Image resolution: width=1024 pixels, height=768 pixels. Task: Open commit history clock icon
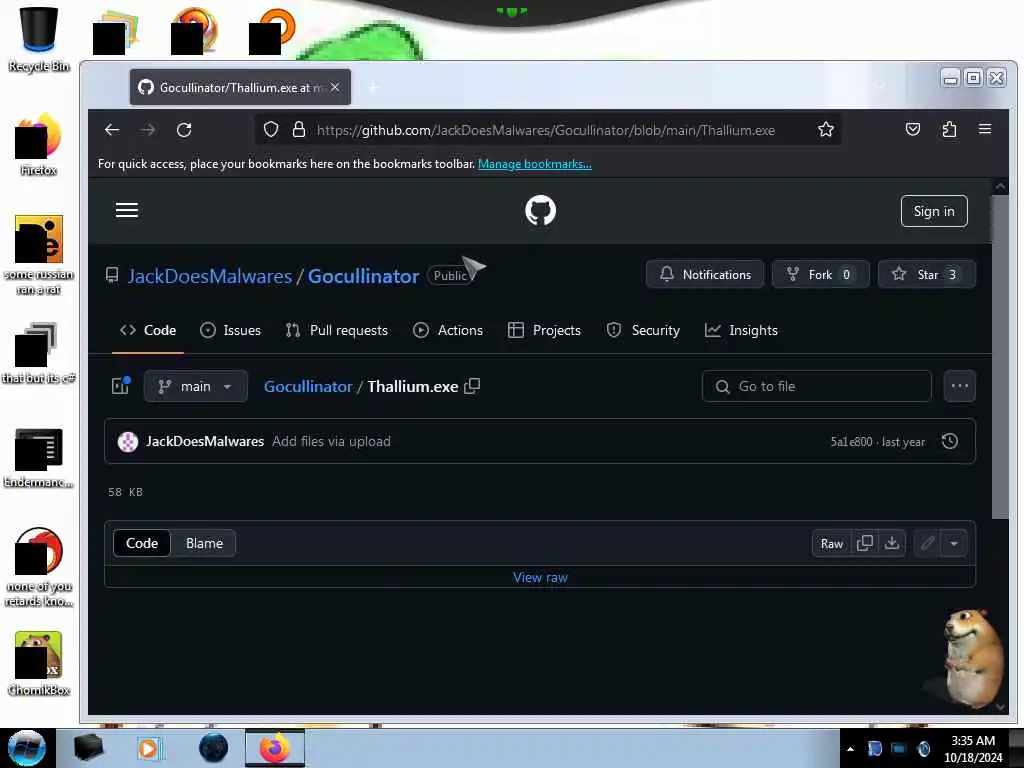(x=950, y=441)
